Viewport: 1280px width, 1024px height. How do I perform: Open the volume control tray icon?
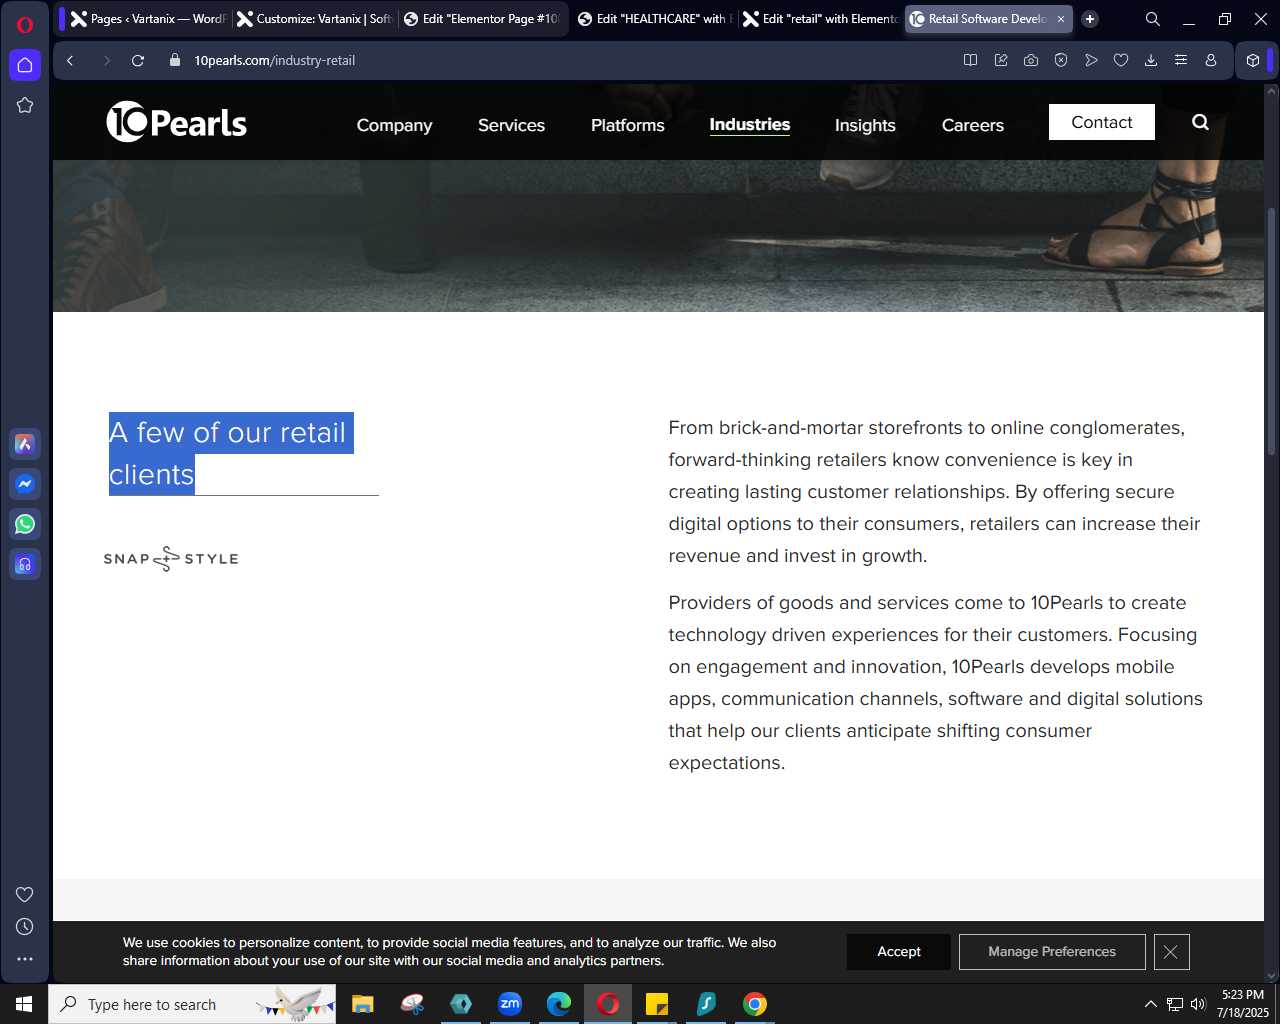point(1198,1004)
